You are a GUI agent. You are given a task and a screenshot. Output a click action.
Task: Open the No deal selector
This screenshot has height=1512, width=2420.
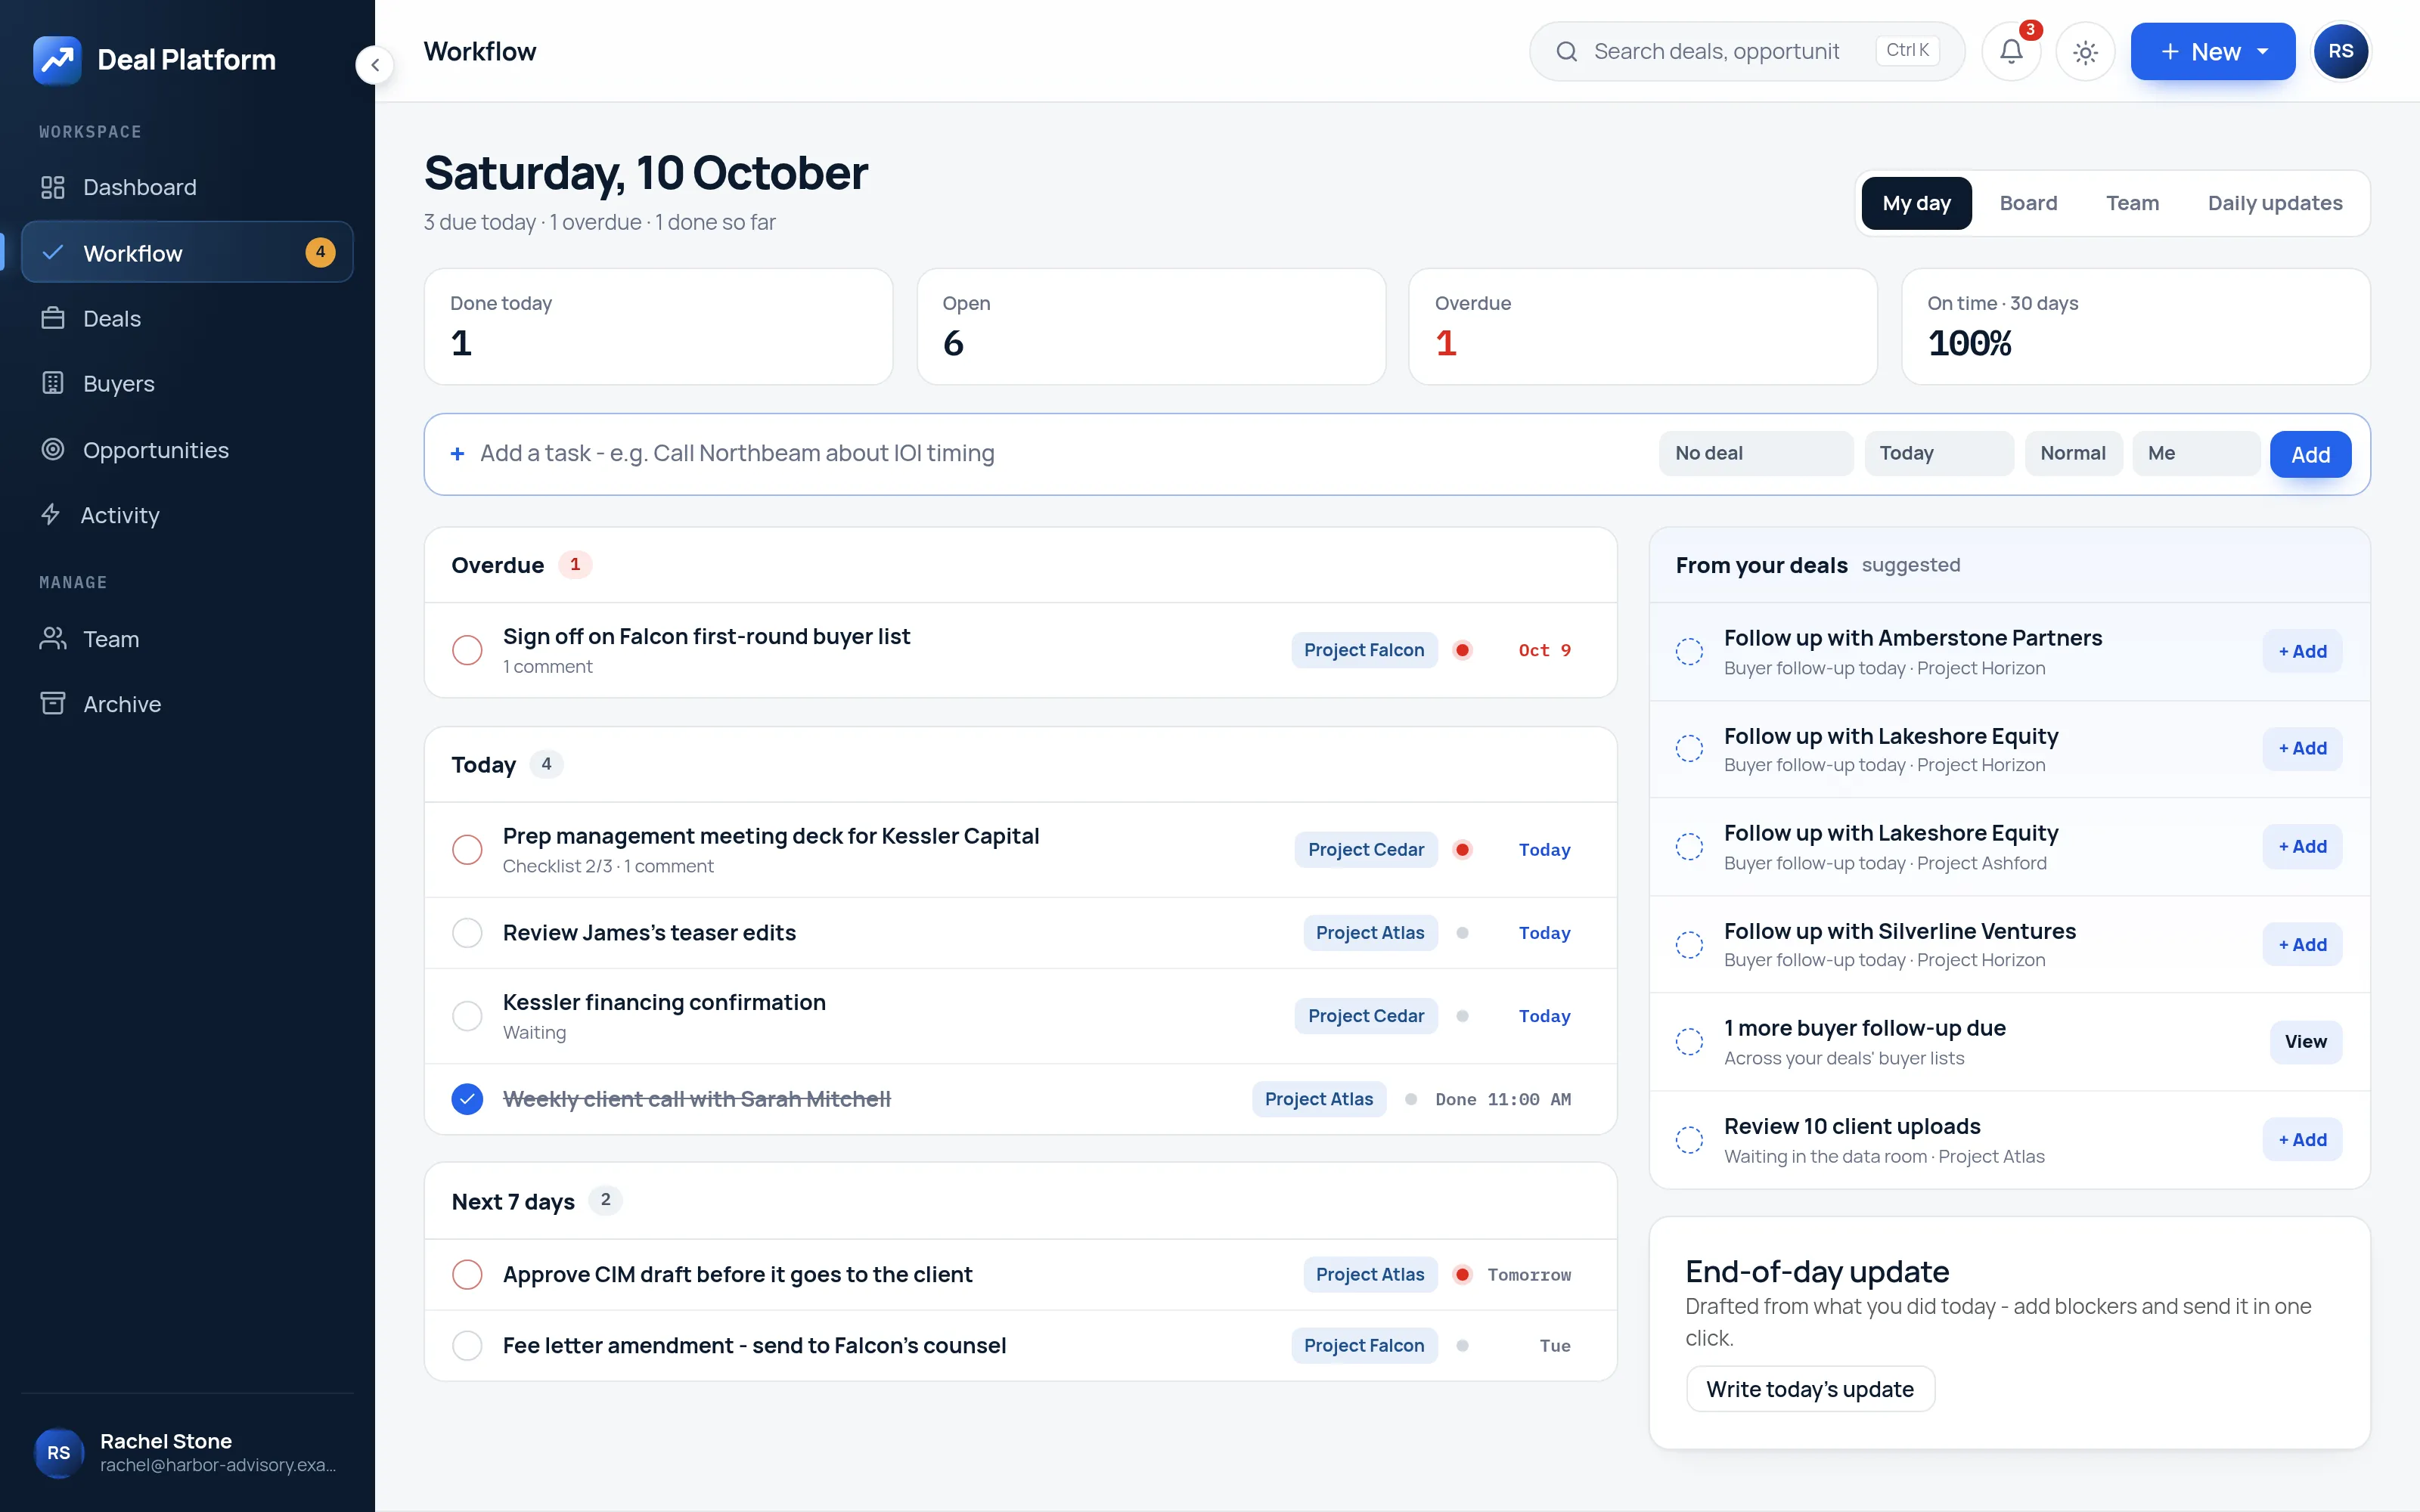(x=1756, y=454)
